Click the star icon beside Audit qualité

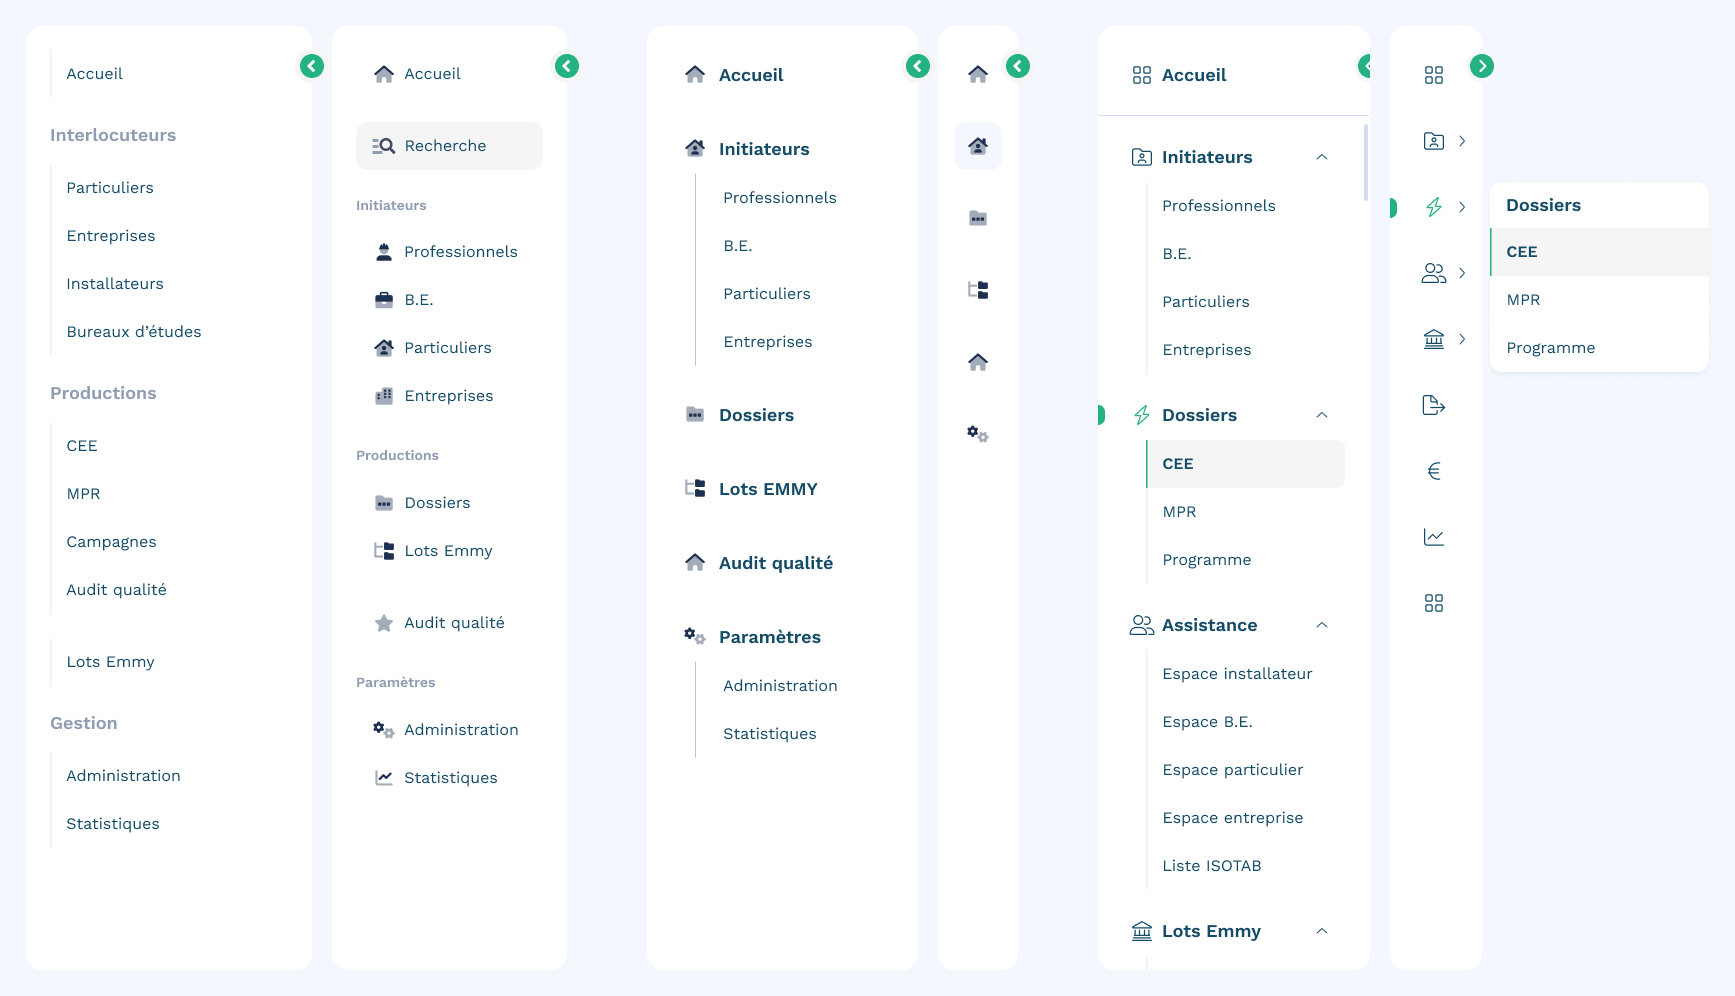pyautogui.click(x=384, y=623)
